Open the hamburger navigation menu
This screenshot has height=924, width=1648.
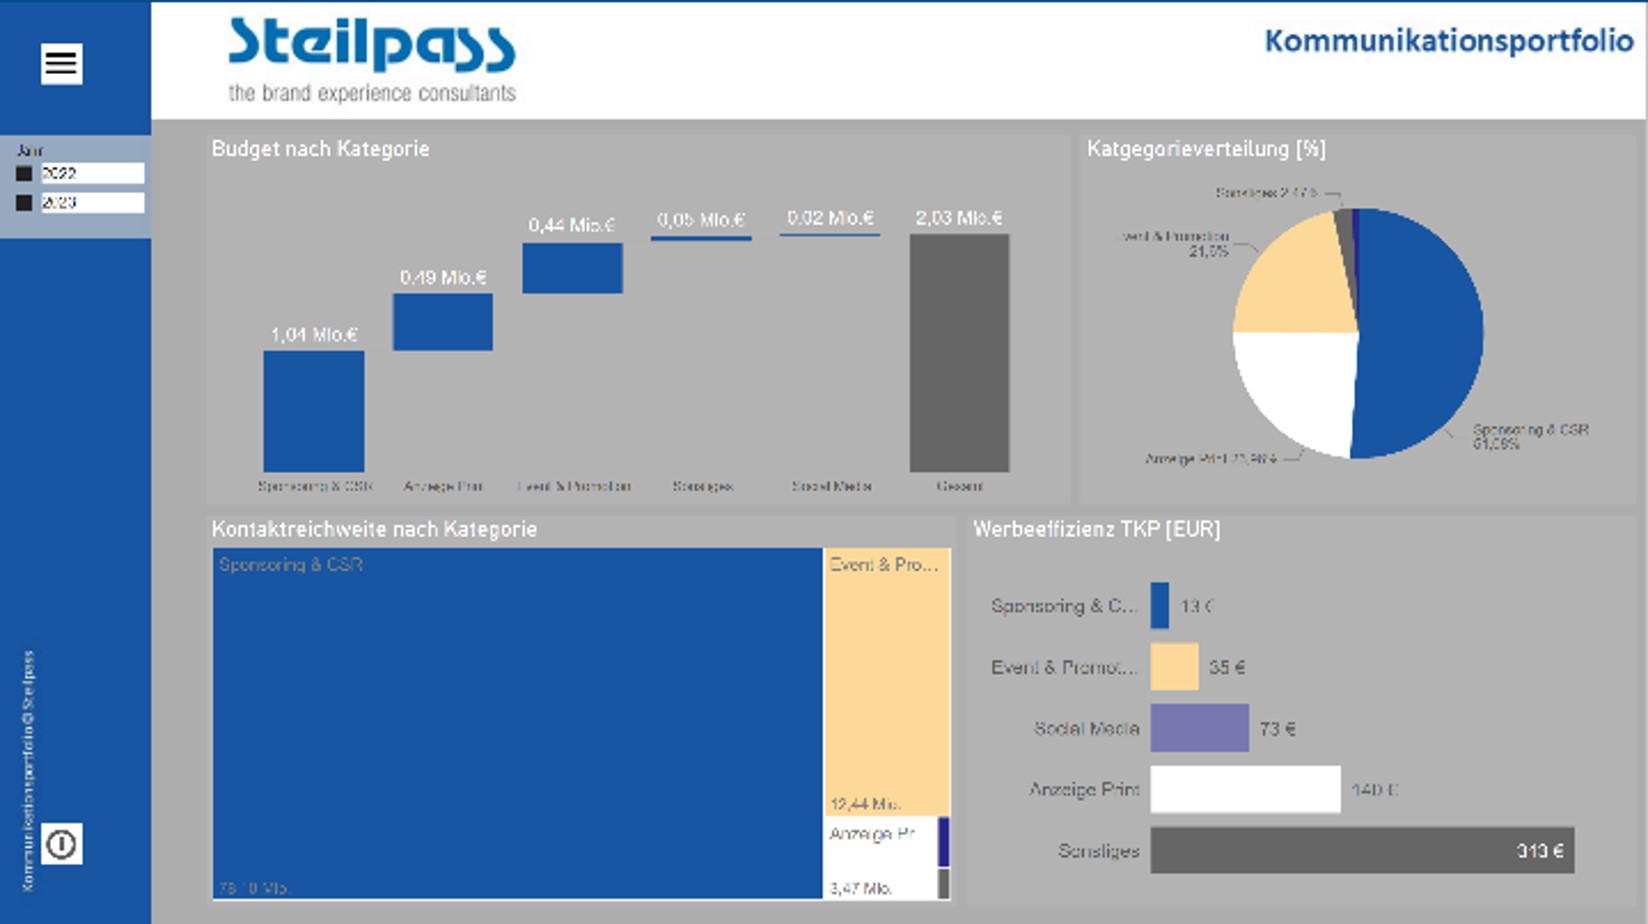click(x=62, y=63)
